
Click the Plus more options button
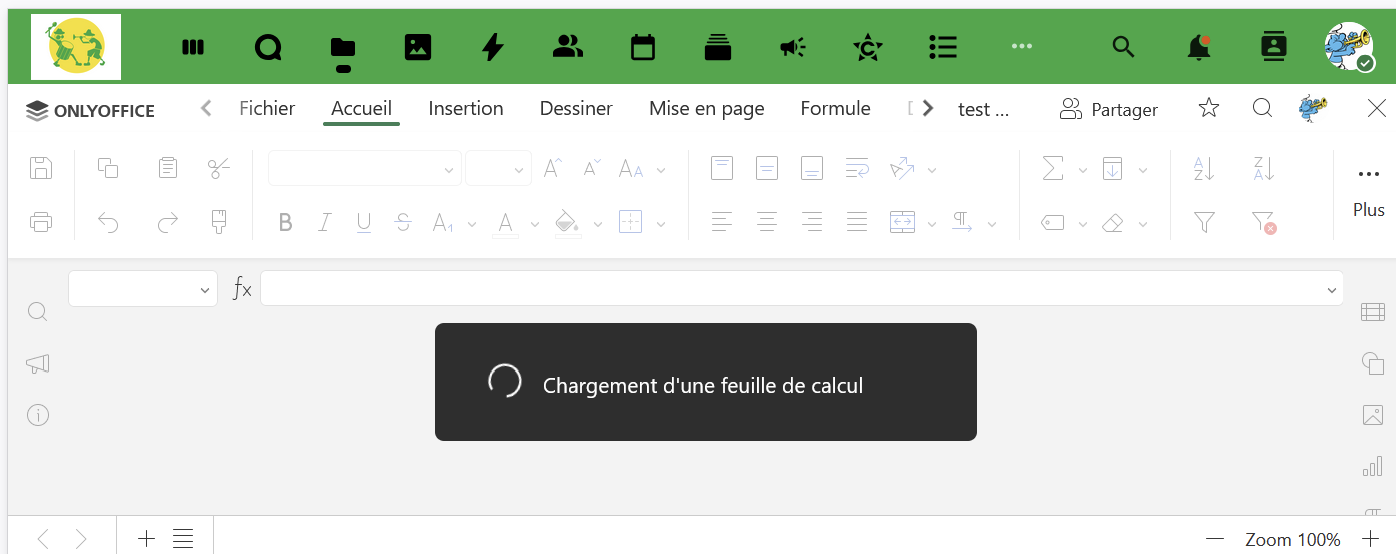point(1368,190)
